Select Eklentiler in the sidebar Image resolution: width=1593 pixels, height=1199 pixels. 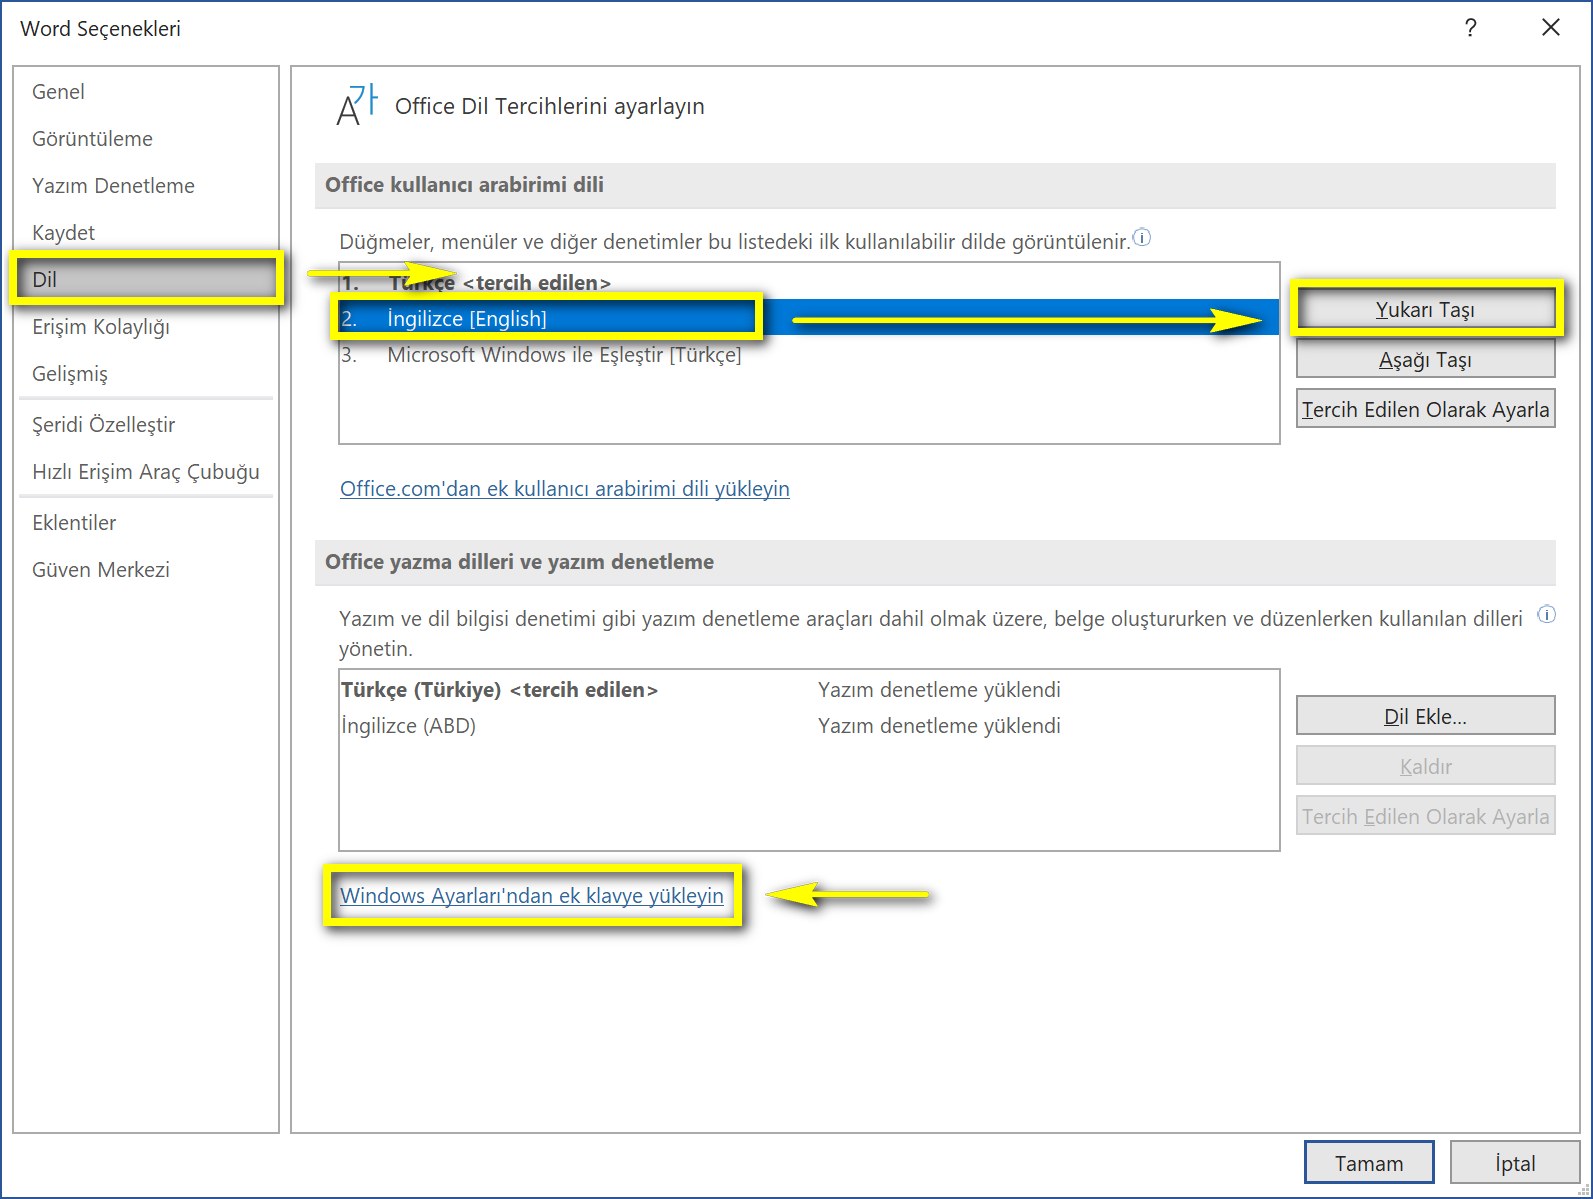coord(146,523)
